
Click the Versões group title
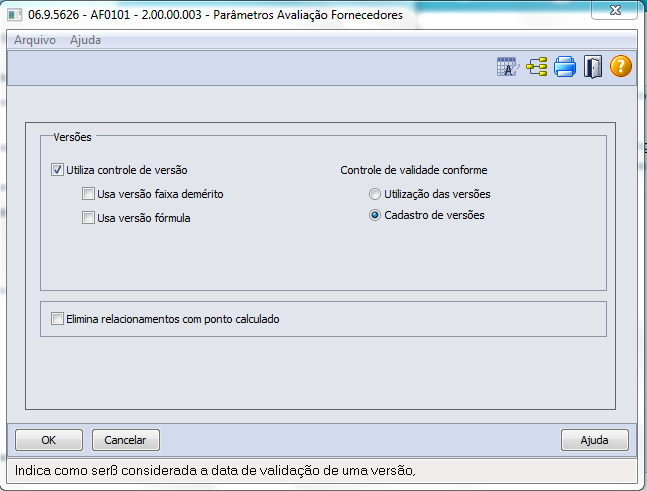[x=72, y=137]
